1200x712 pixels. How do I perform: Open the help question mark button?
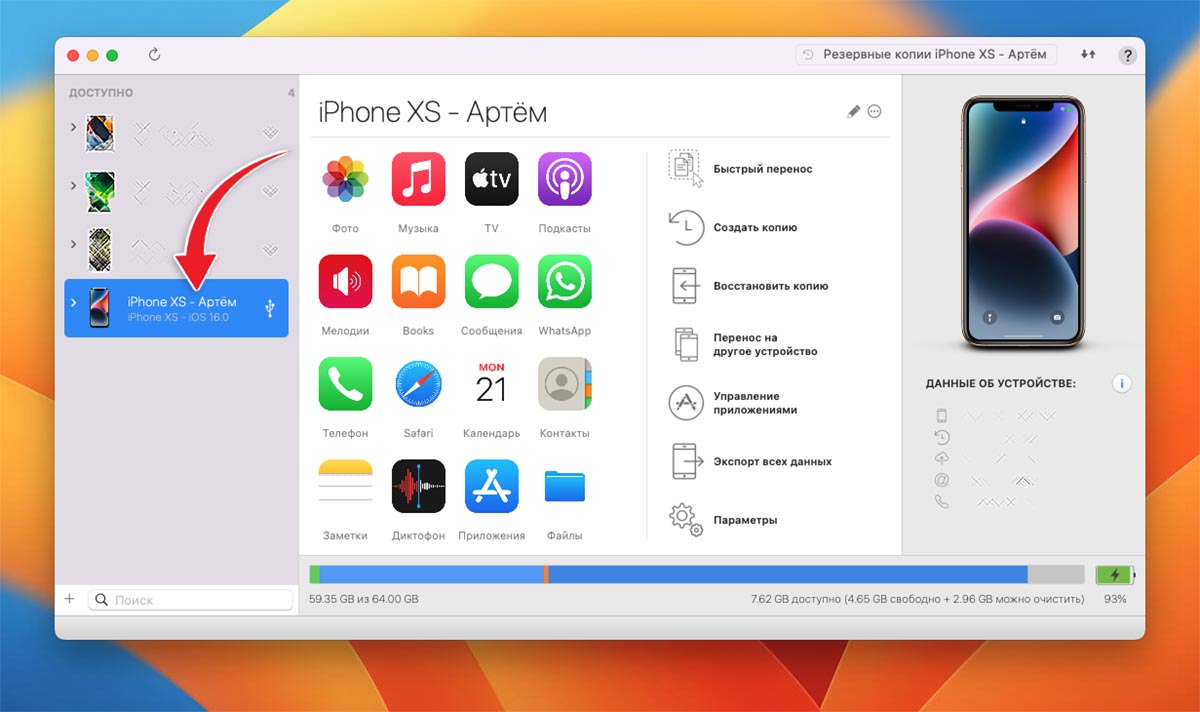click(1127, 55)
